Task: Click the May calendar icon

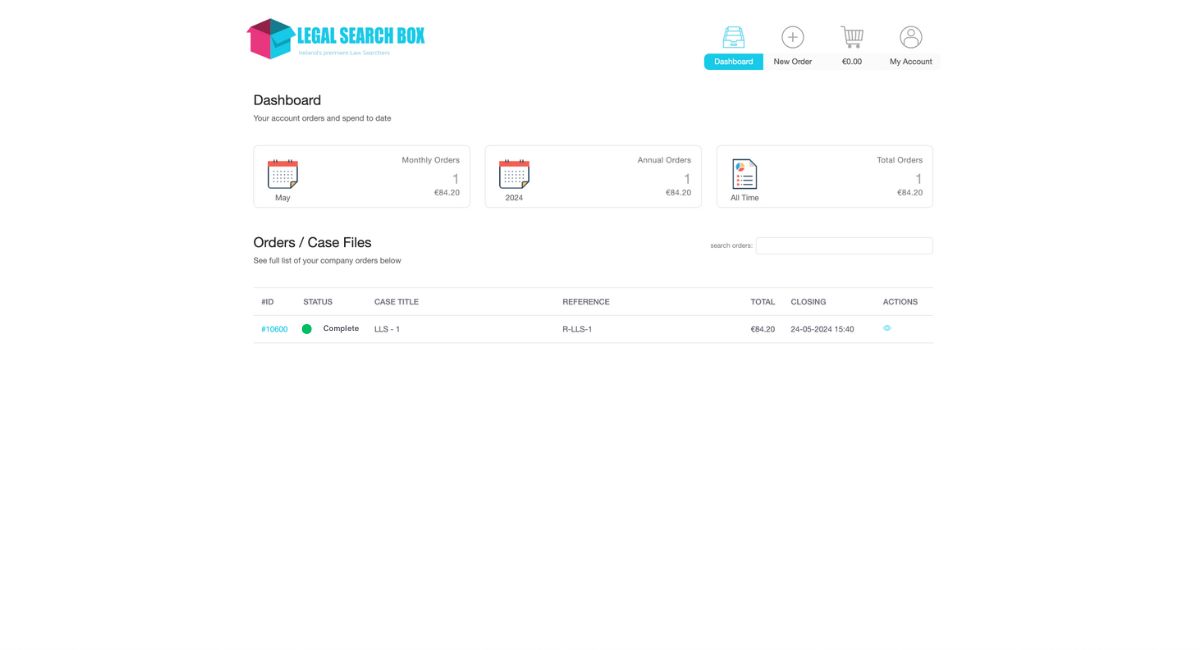Action: [x=283, y=174]
